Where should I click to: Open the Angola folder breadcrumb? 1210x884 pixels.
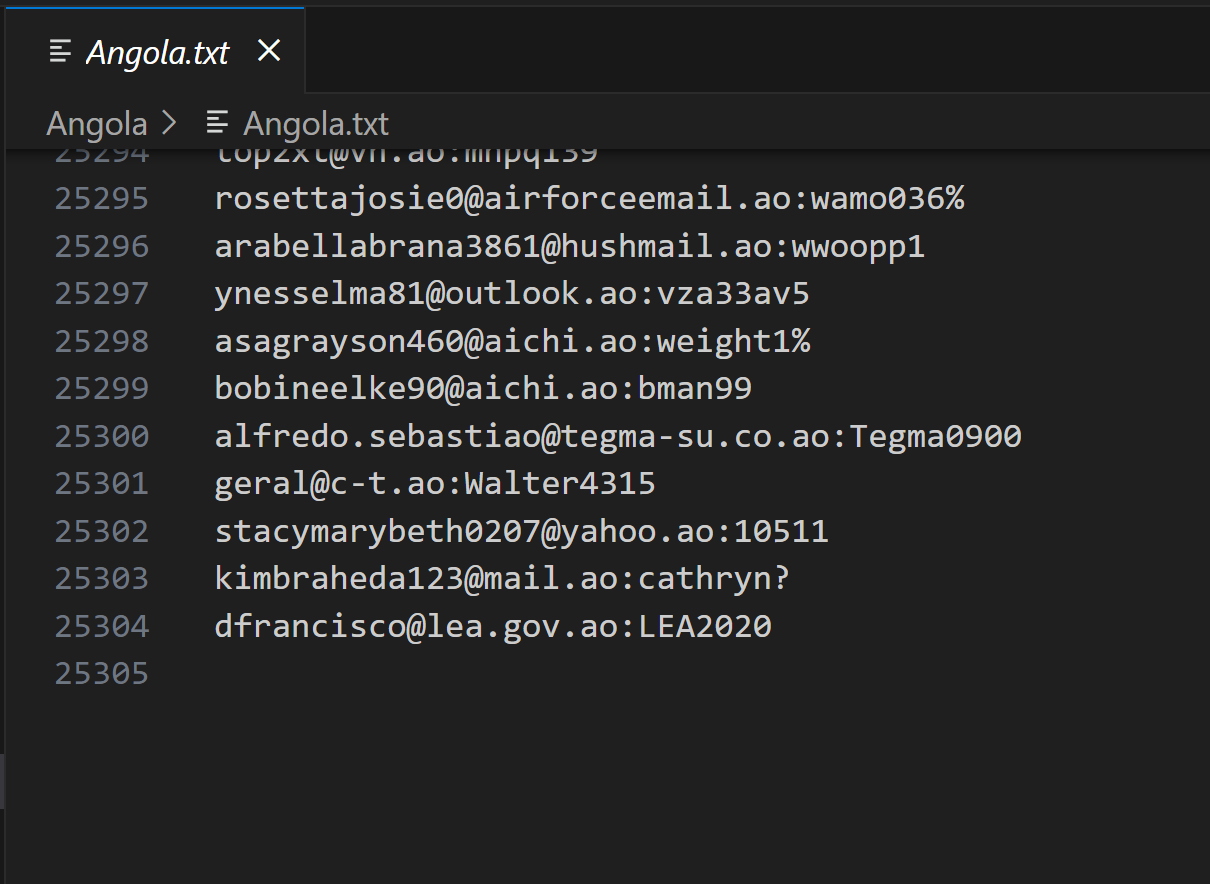97,124
